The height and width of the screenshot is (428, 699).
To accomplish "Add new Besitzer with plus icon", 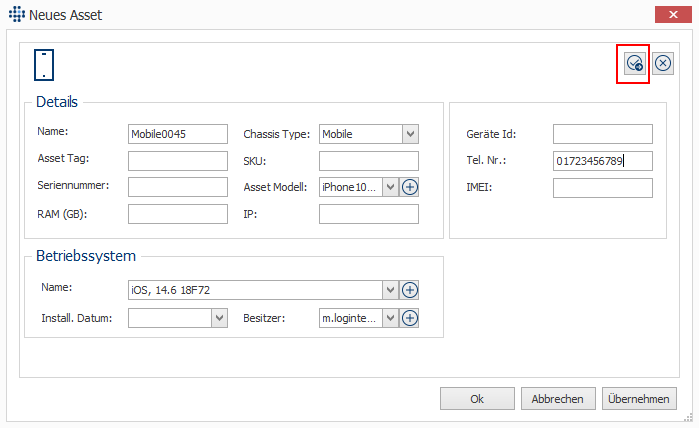I will 410,318.
